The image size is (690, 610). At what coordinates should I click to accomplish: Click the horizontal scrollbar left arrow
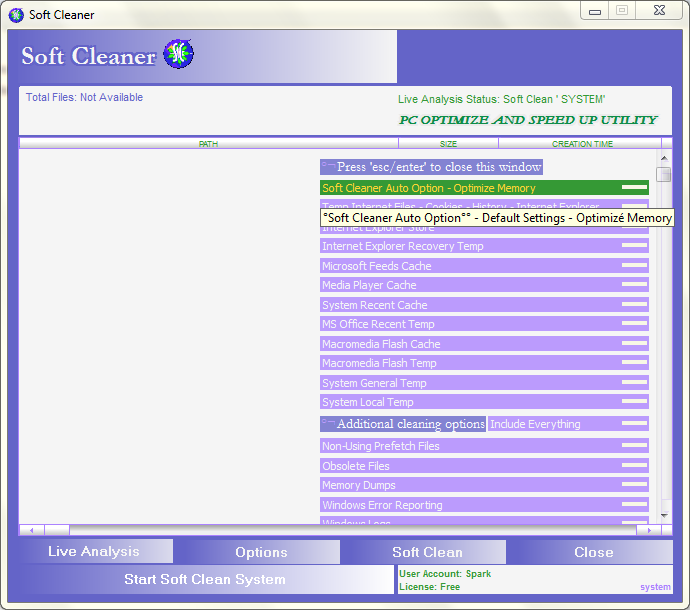click(x=31, y=530)
